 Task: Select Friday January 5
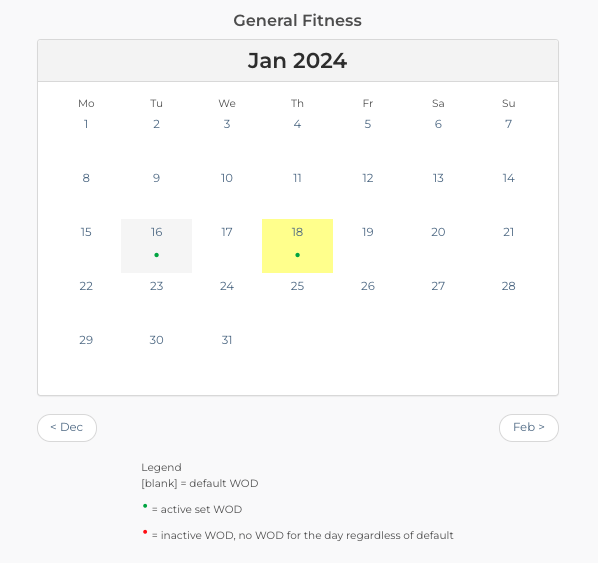(x=368, y=124)
